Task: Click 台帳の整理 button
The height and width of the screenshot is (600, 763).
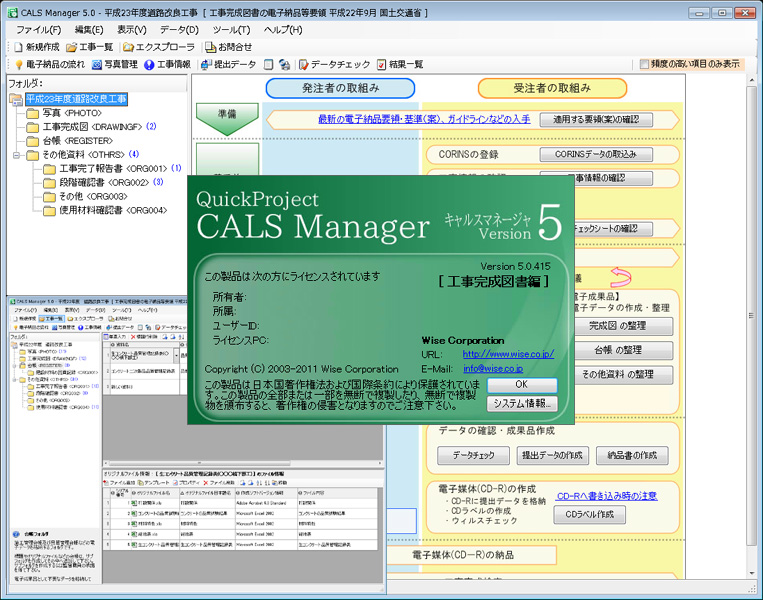Action: pyautogui.click(x=623, y=350)
